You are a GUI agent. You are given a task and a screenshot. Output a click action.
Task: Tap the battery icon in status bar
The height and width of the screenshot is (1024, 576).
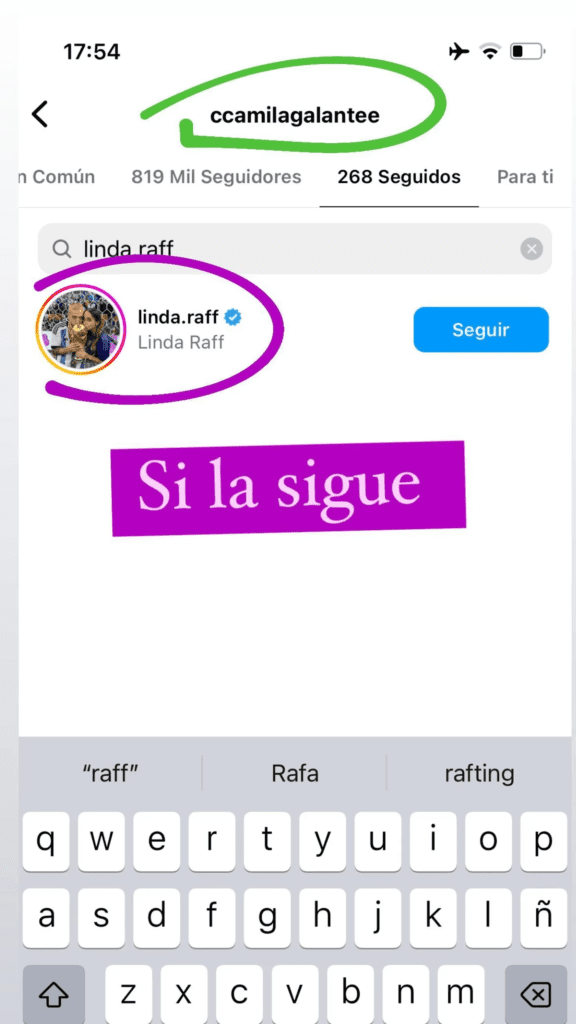pos(528,52)
